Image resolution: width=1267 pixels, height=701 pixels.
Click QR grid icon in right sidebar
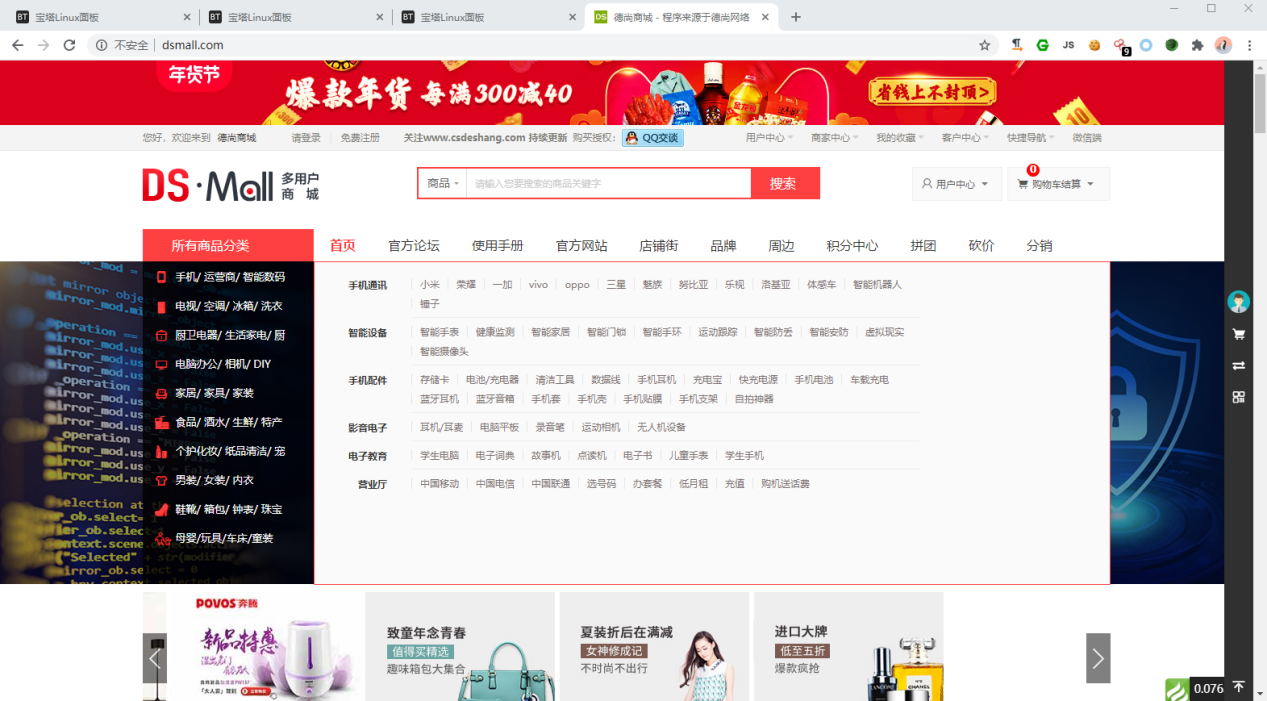coord(1239,397)
